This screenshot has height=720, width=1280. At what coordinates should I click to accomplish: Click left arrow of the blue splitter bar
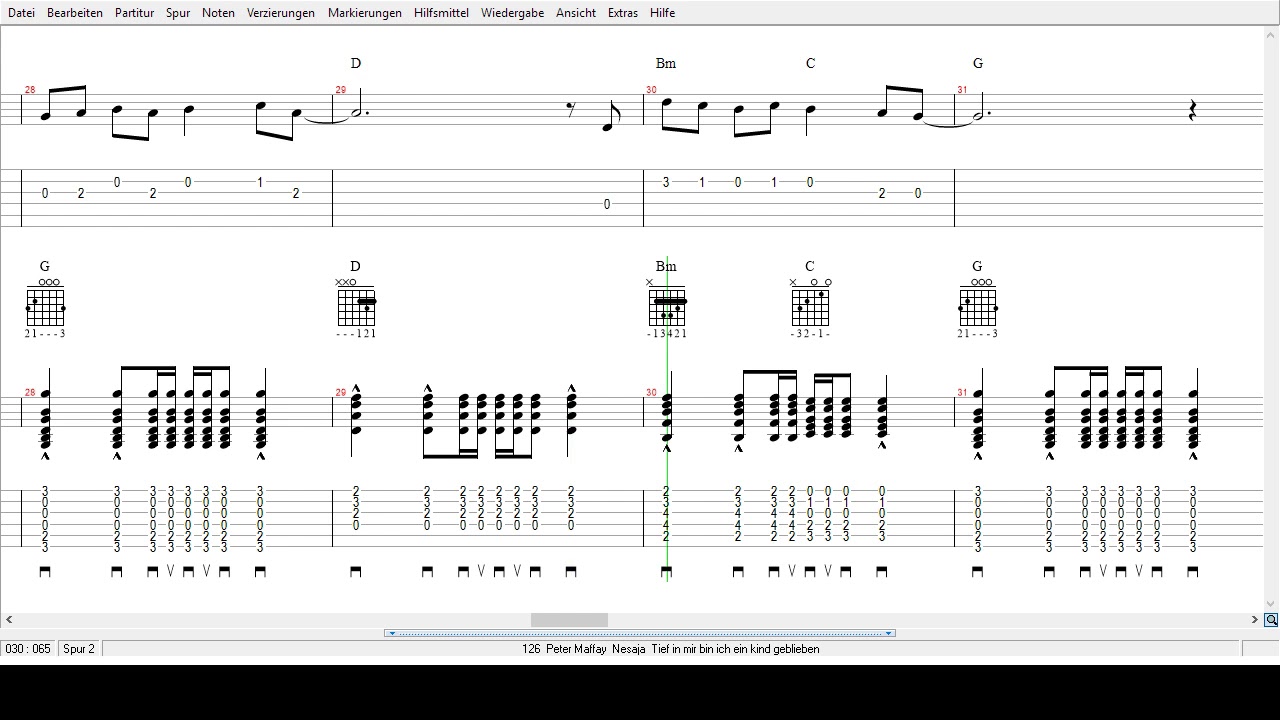point(391,633)
